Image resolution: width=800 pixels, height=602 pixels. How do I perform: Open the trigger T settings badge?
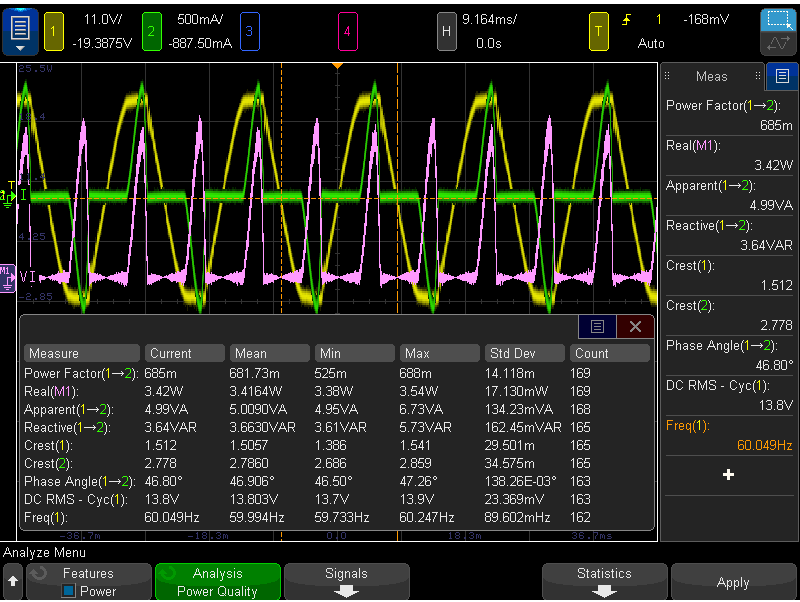coord(599,31)
